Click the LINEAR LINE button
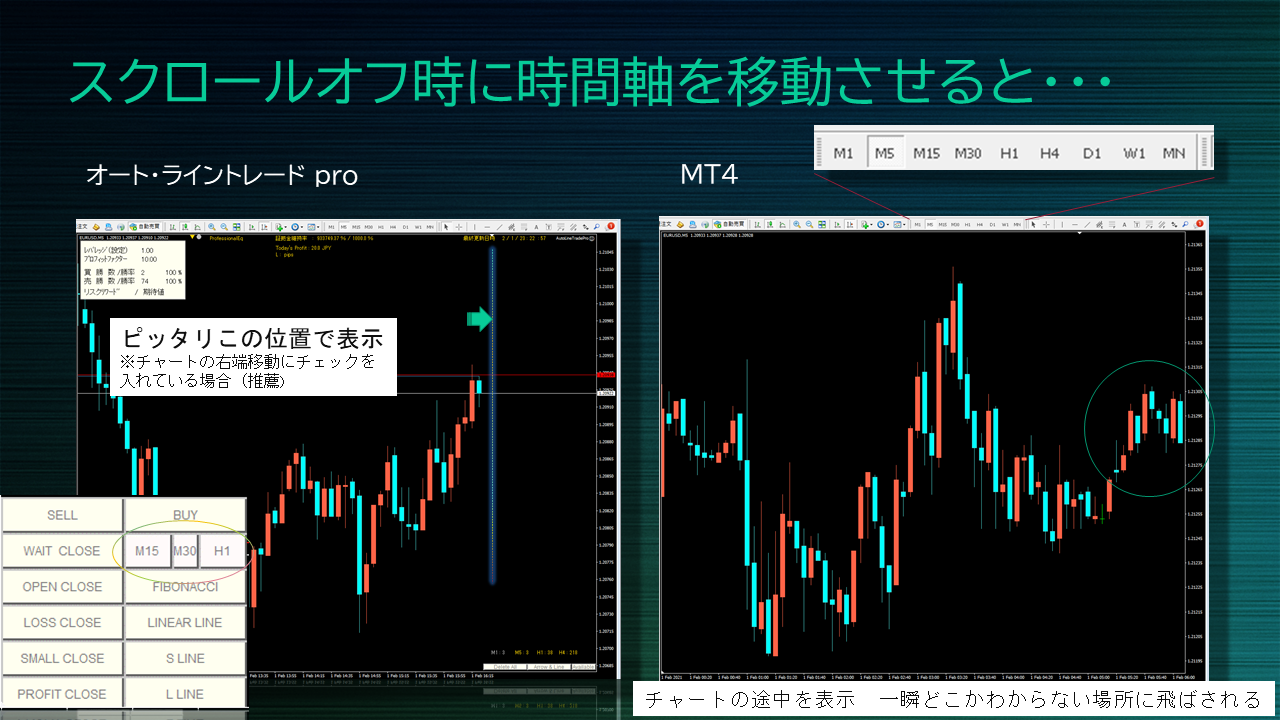 click(185, 623)
